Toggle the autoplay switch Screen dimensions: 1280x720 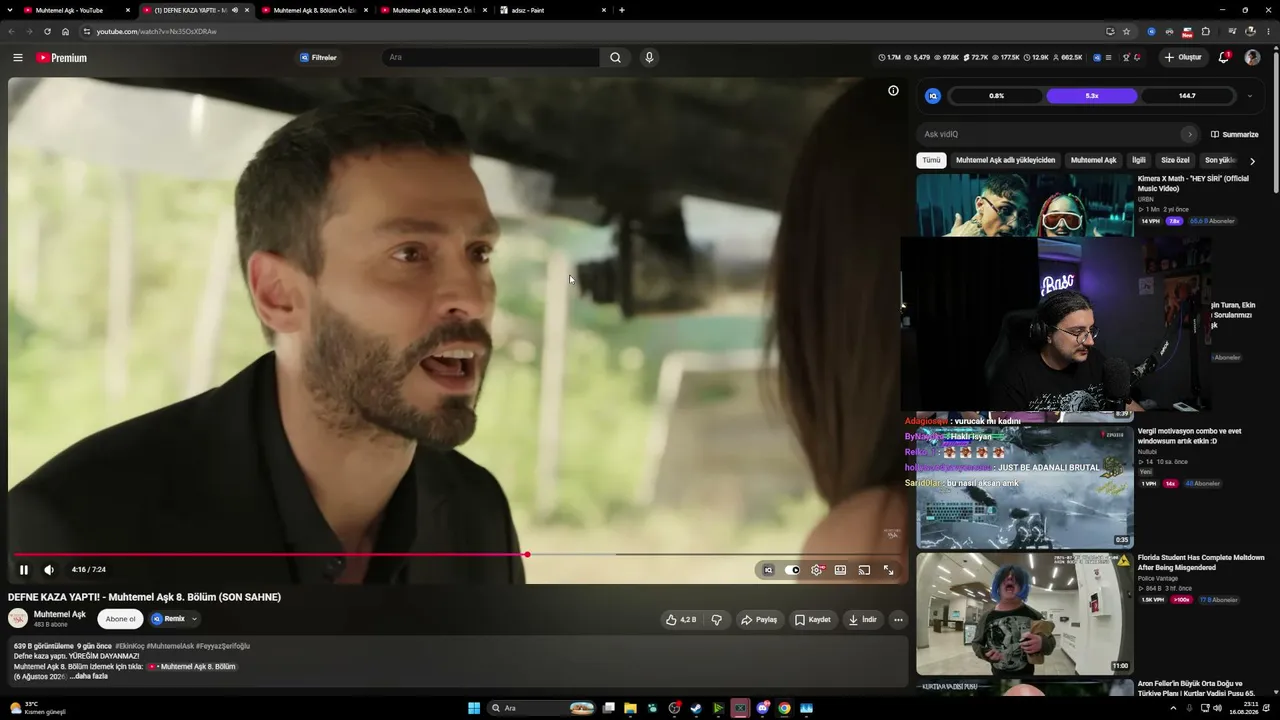coord(793,570)
